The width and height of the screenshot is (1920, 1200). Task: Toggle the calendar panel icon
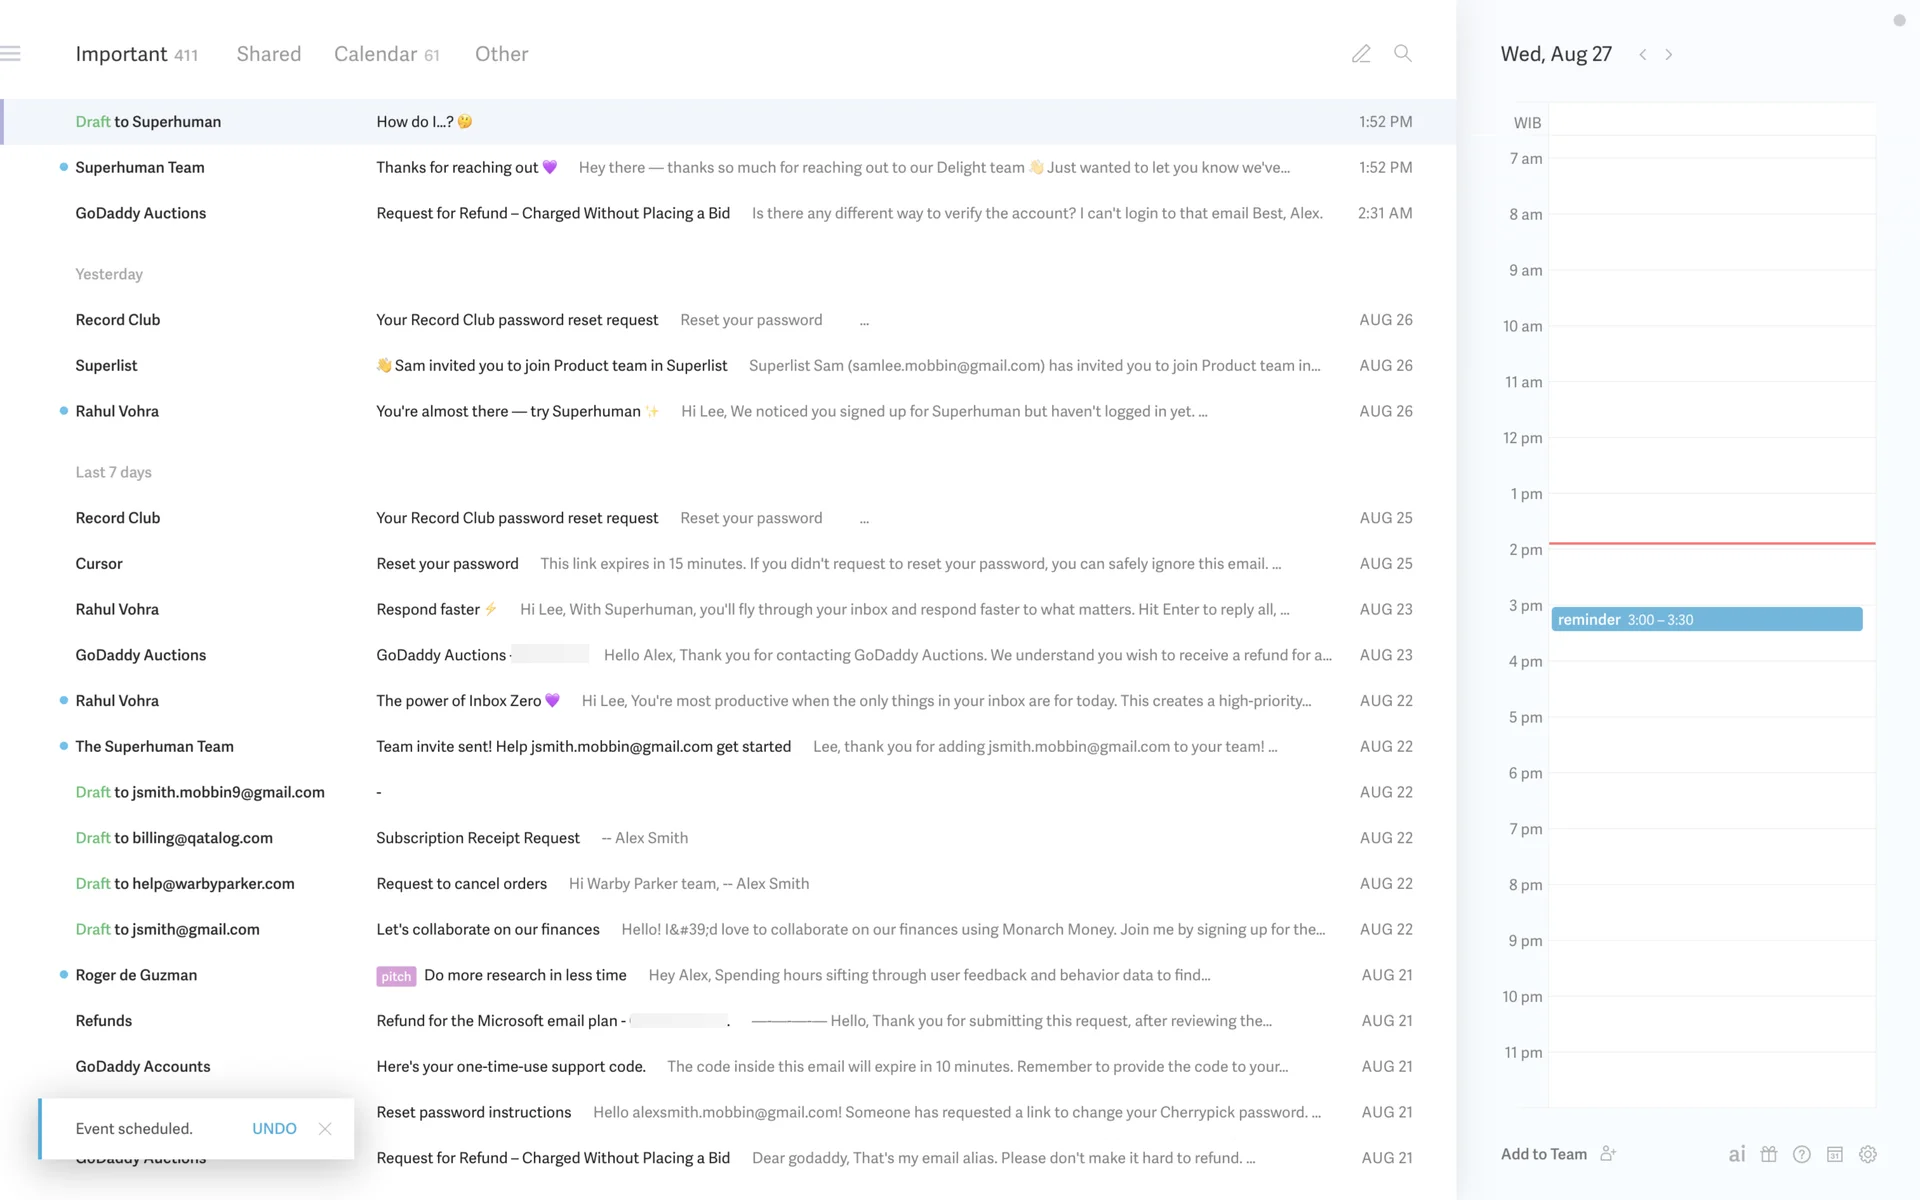point(1834,1154)
